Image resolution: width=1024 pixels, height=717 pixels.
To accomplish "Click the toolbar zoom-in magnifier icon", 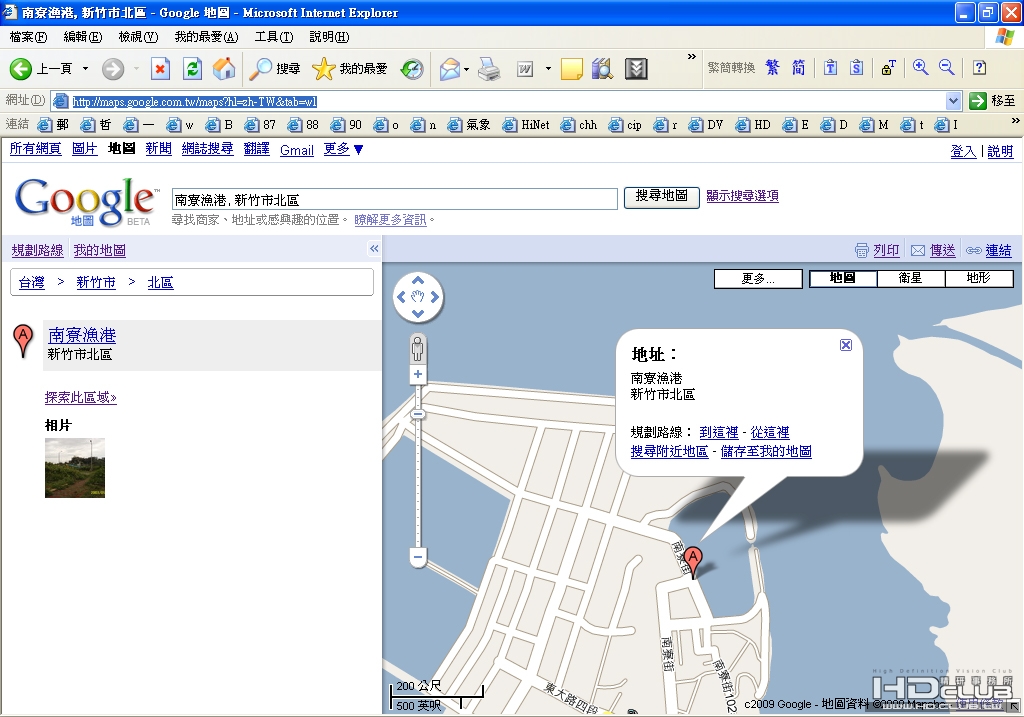I will pos(920,67).
